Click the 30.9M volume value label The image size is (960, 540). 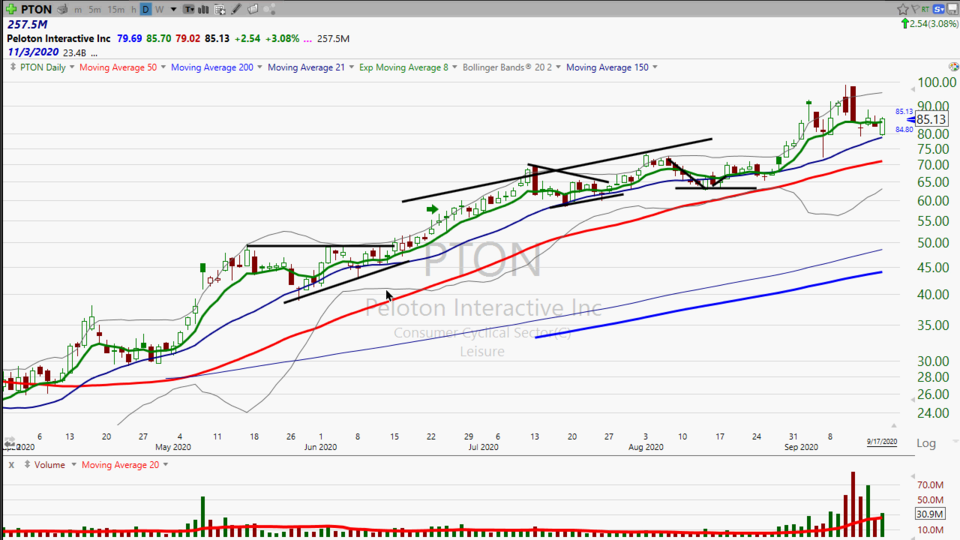[929, 514]
